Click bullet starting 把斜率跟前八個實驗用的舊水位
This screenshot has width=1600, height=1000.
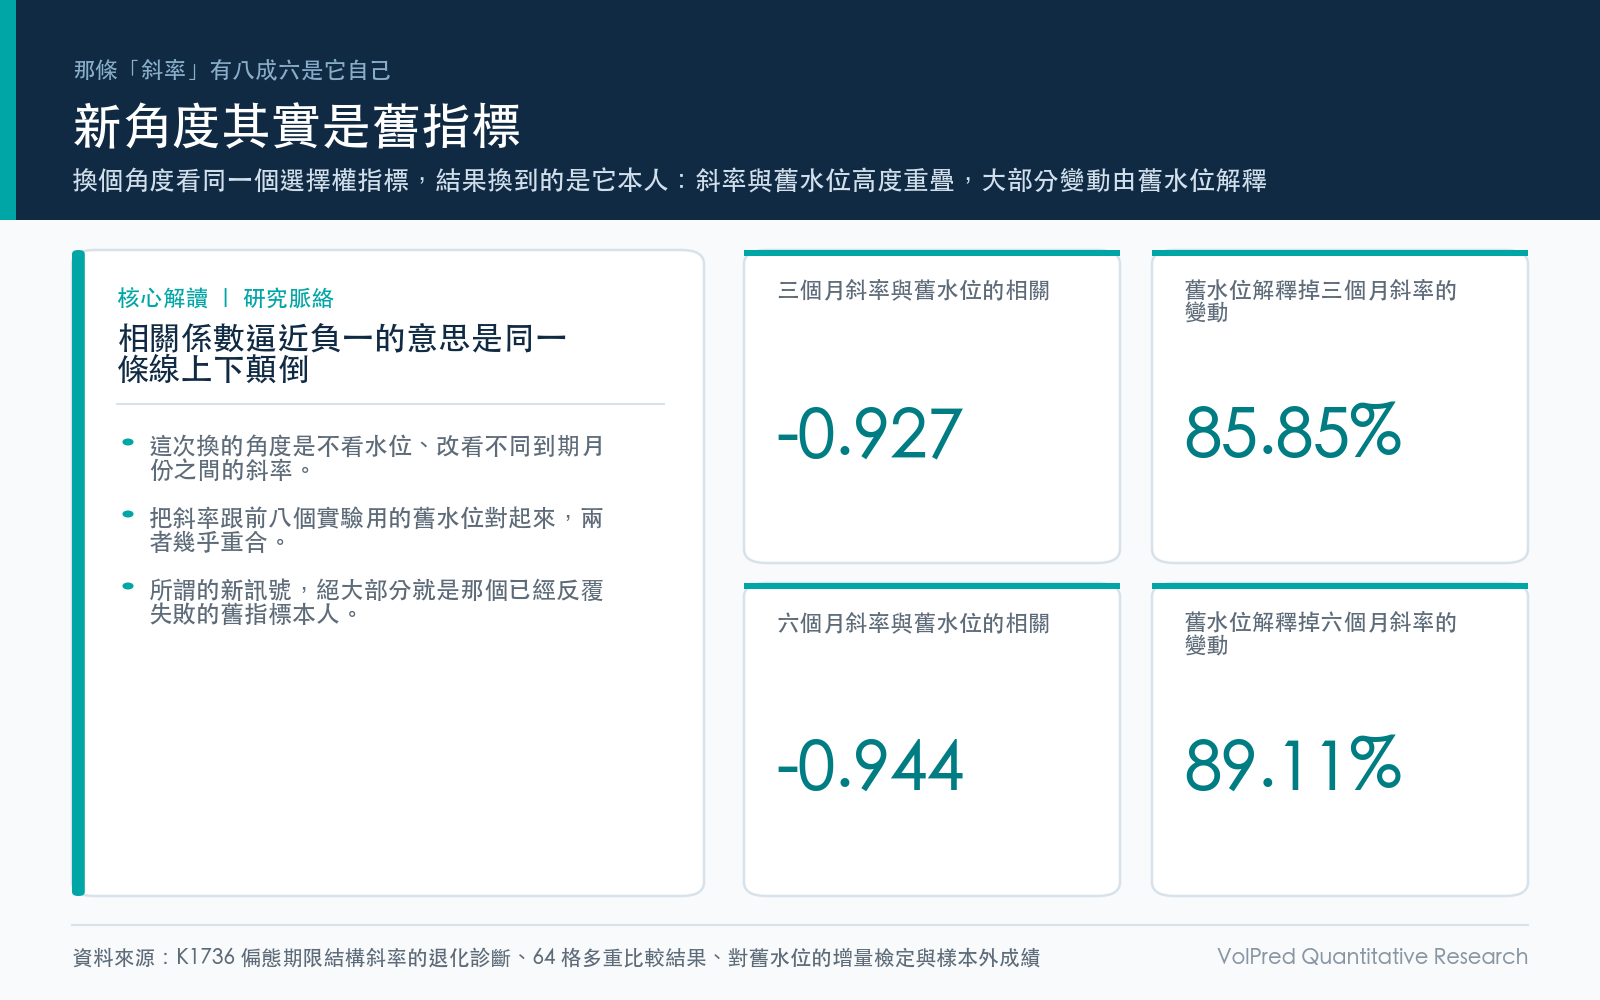(377, 530)
